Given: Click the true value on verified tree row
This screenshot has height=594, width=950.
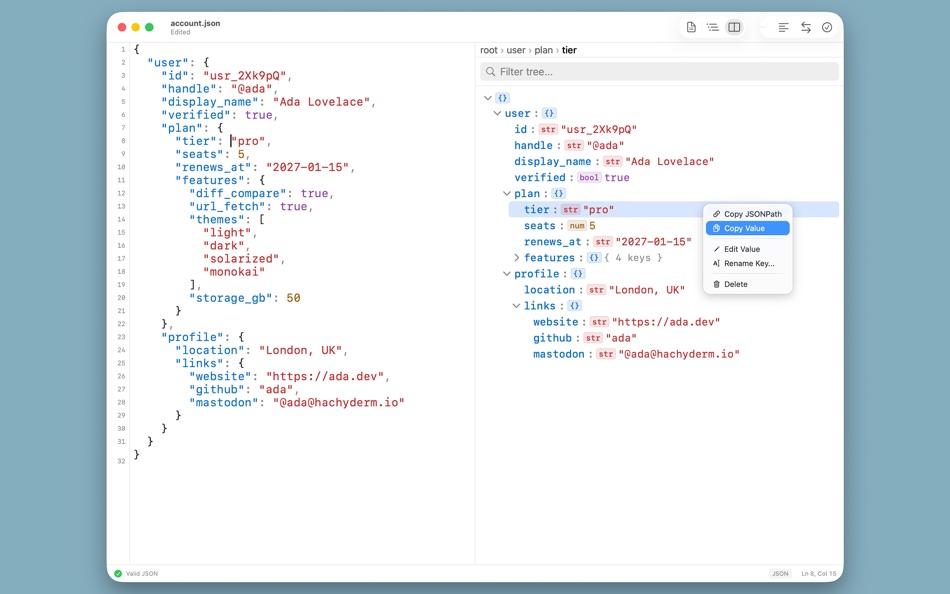Looking at the screenshot, I should click(617, 178).
